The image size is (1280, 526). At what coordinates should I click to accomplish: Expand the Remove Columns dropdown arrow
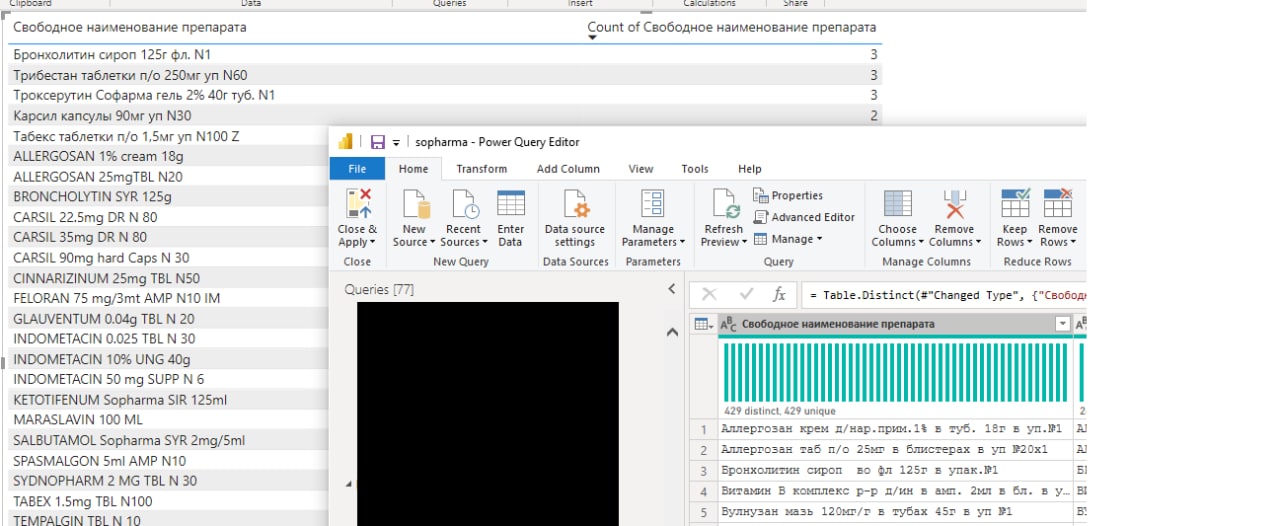coord(979,243)
